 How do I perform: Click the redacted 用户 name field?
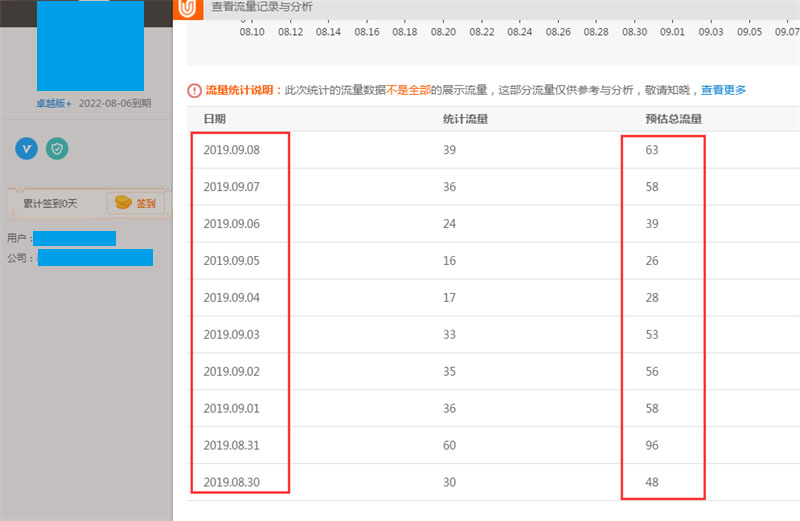74,238
